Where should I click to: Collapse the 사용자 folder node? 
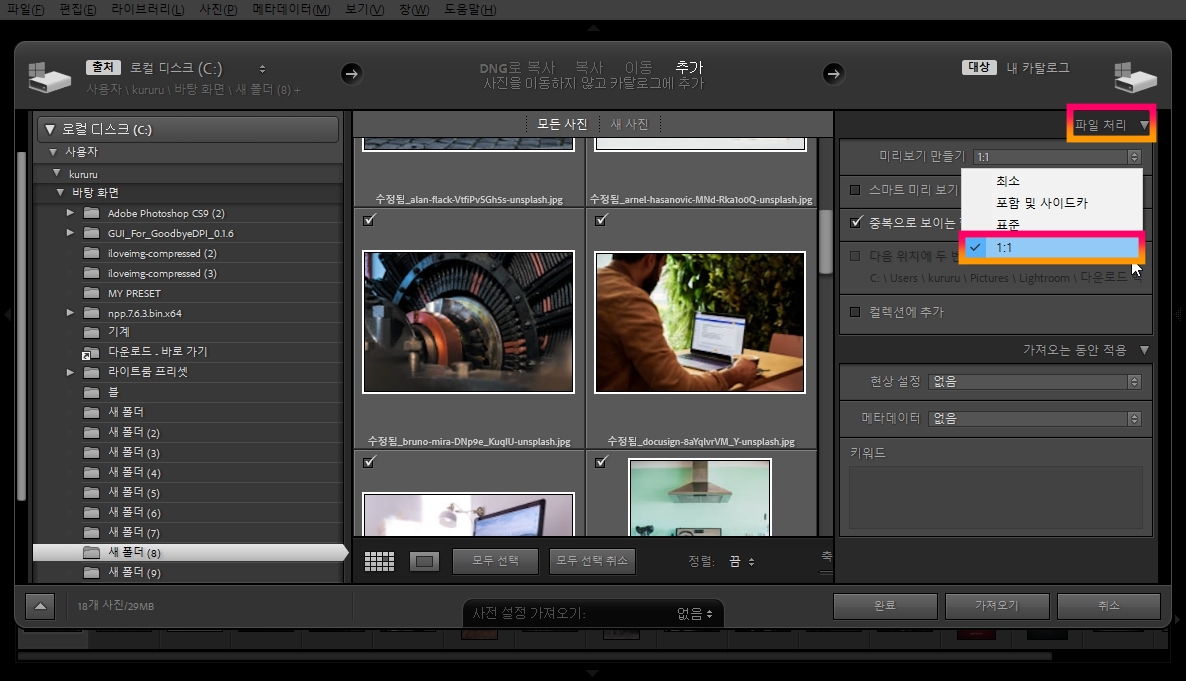pos(53,152)
